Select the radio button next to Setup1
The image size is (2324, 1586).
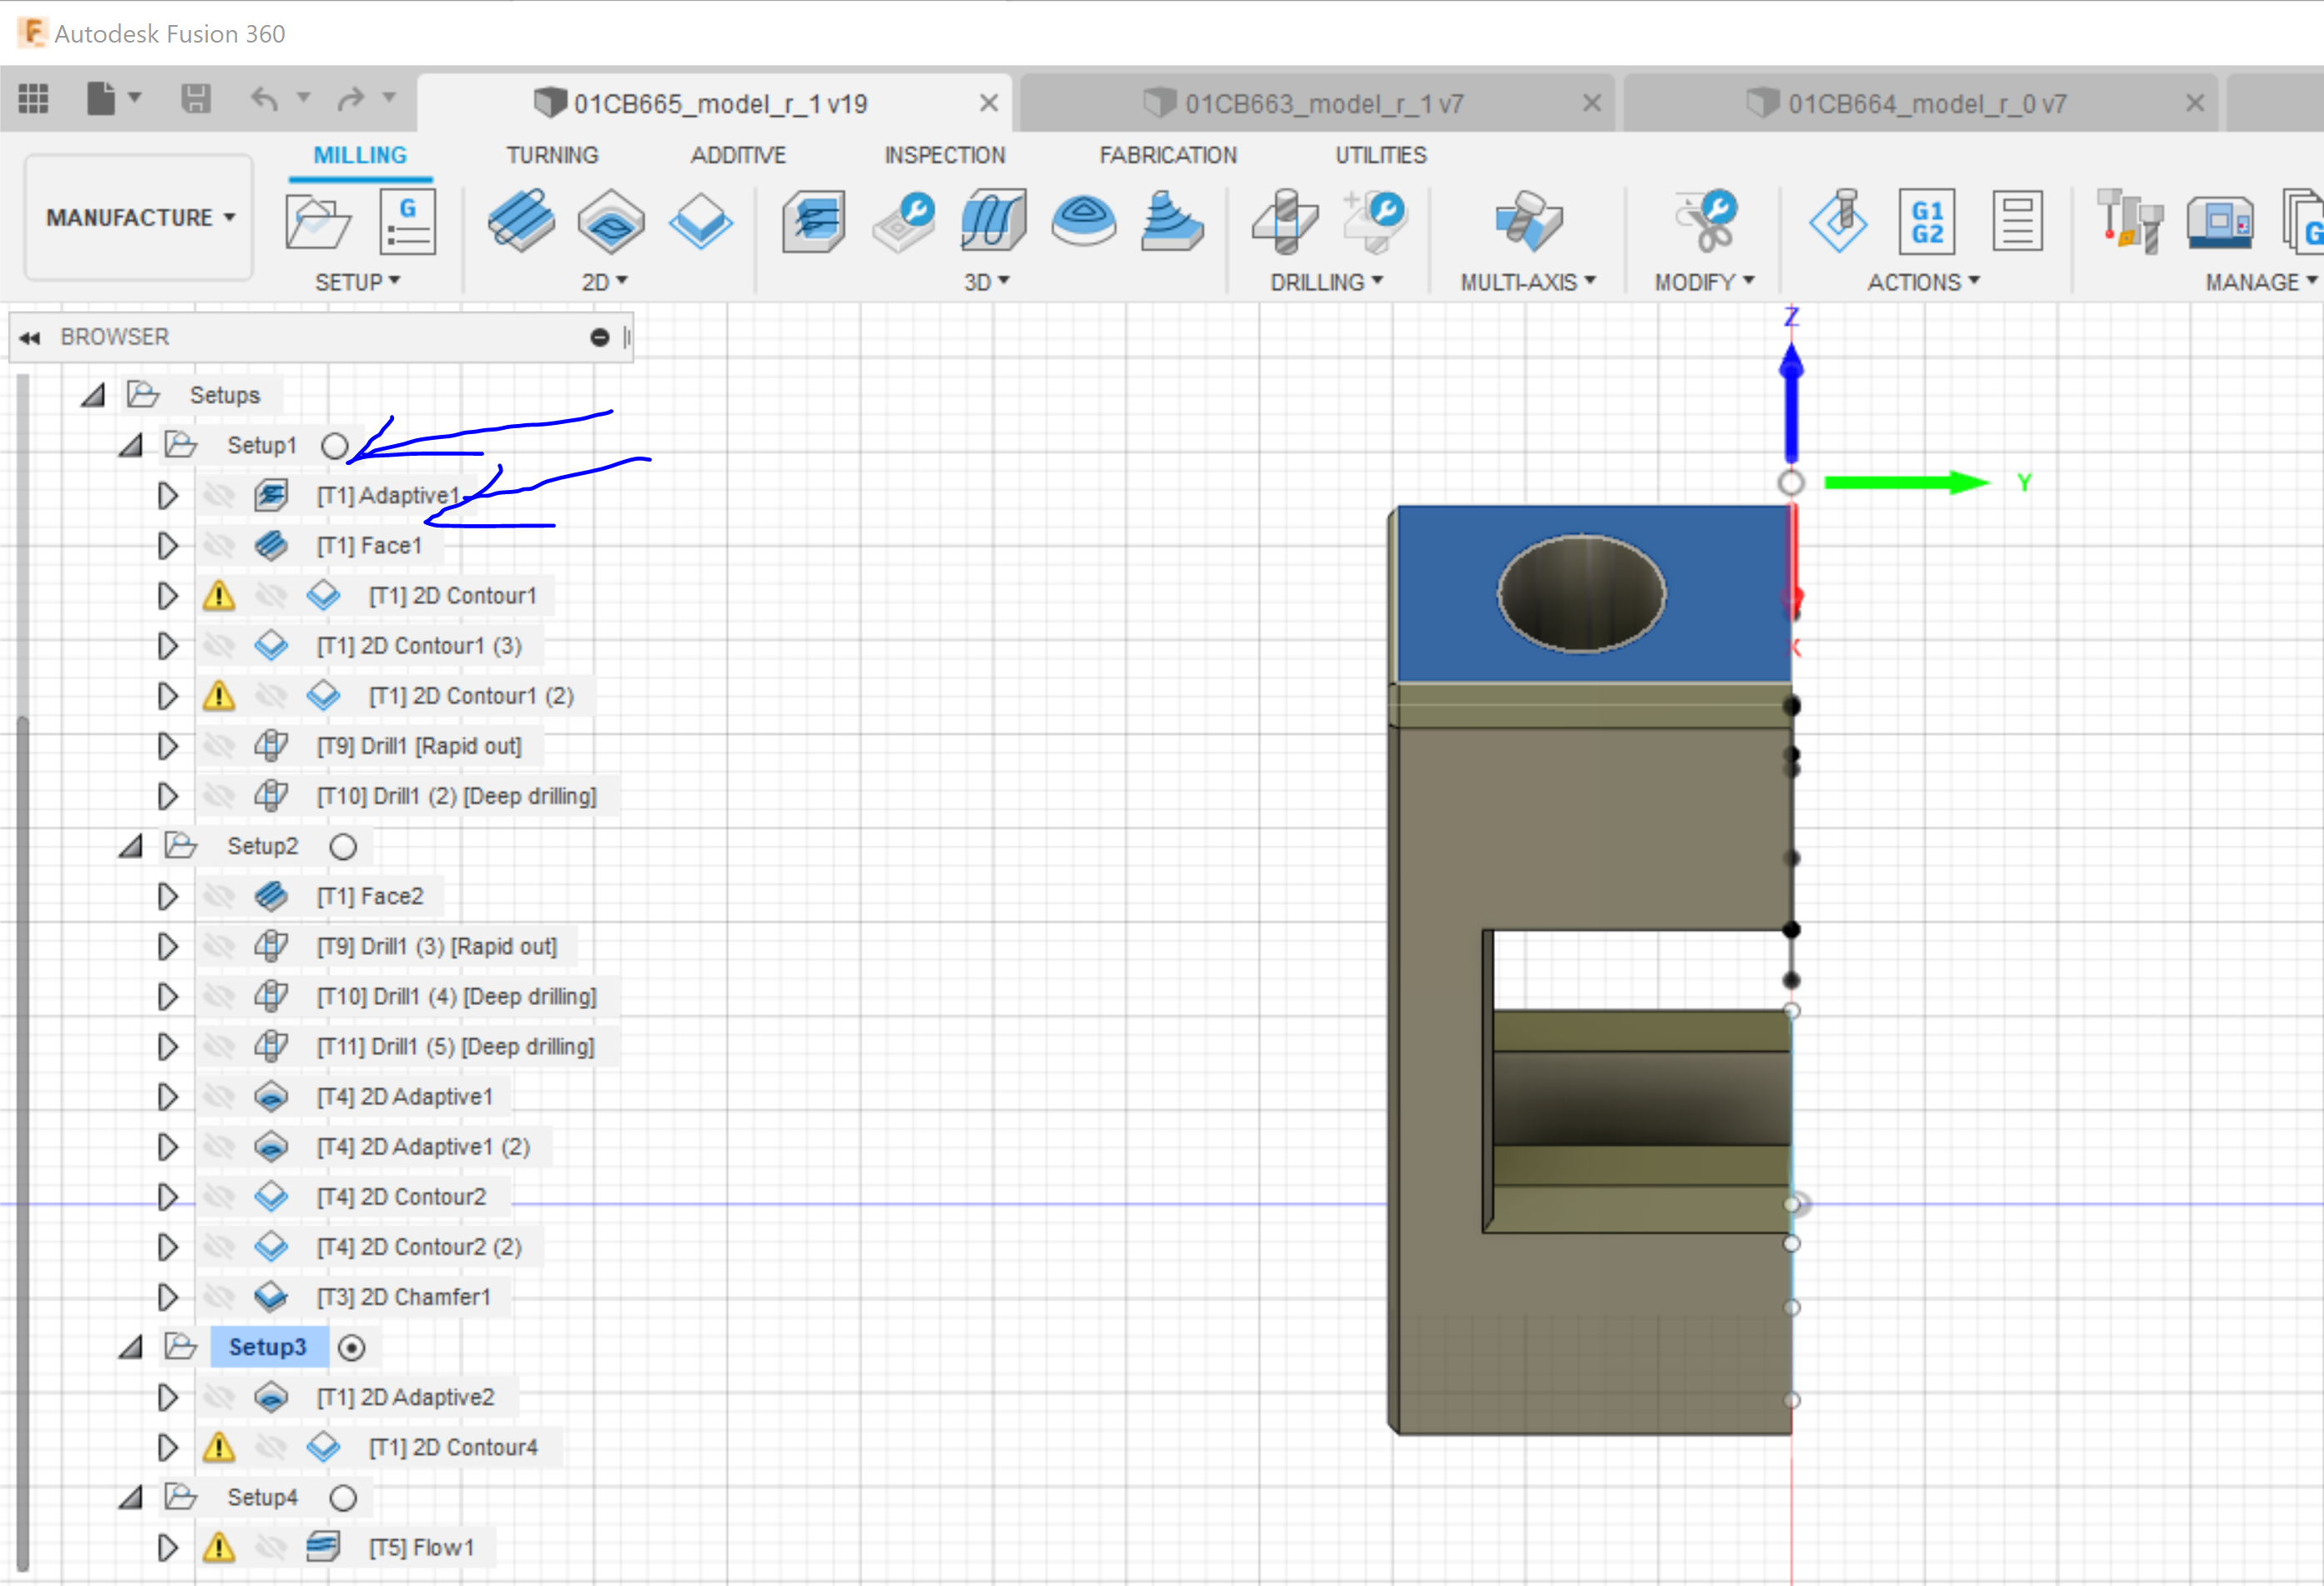tap(335, 446)
